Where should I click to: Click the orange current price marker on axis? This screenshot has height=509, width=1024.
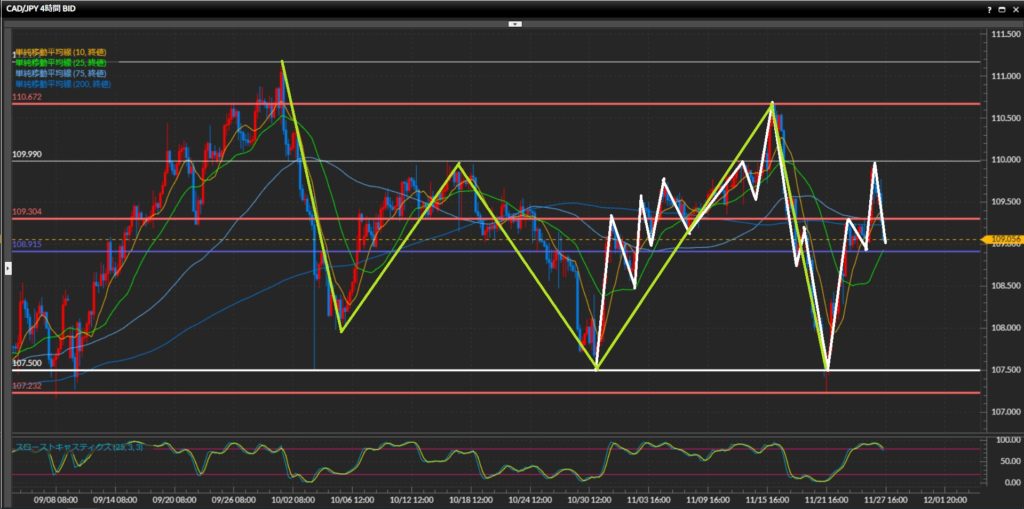[x=1001, y=240]
